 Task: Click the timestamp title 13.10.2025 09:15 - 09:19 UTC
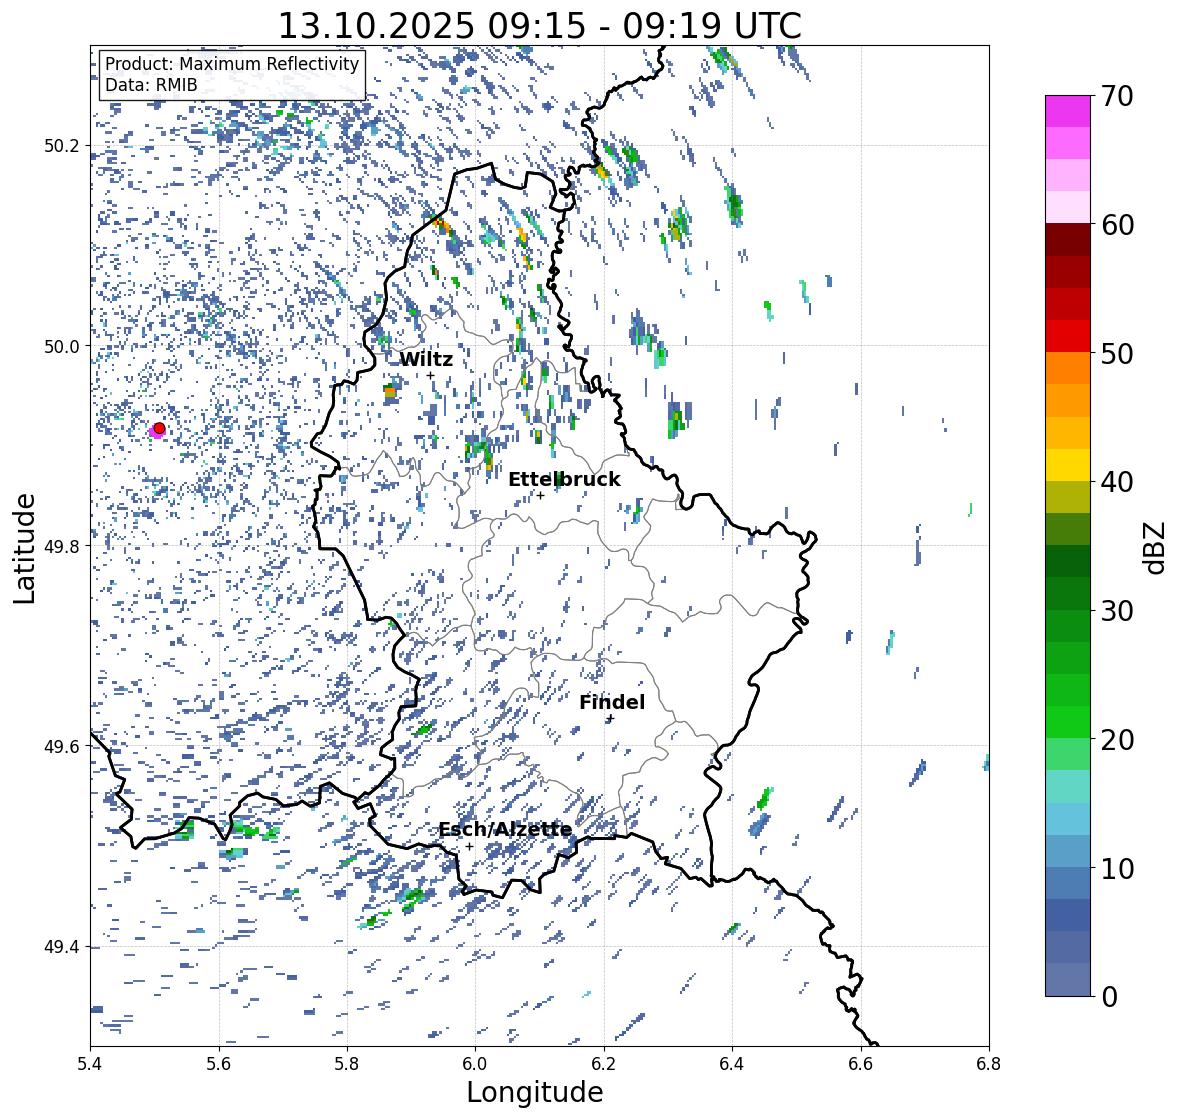[540, 26]
